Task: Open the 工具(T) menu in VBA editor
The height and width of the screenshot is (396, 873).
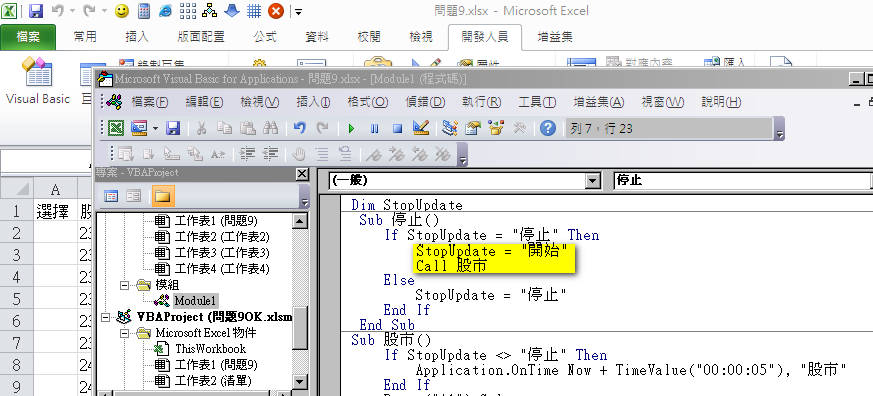Action: tap(537, 102)
